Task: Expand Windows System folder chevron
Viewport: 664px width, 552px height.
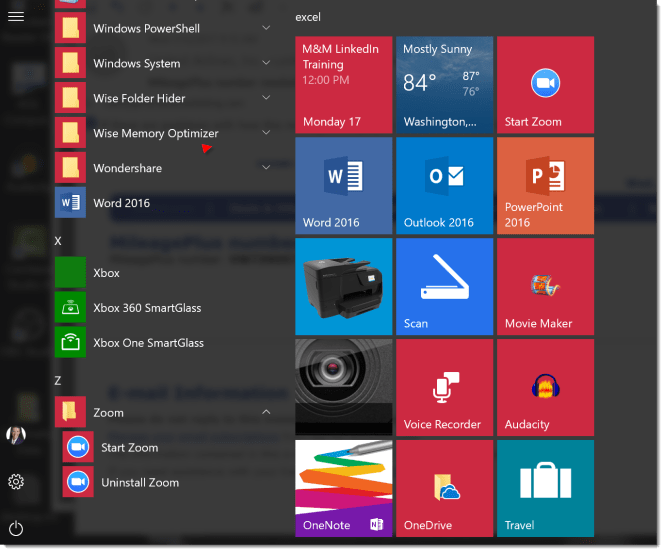Action: click(x=266, y=63)
